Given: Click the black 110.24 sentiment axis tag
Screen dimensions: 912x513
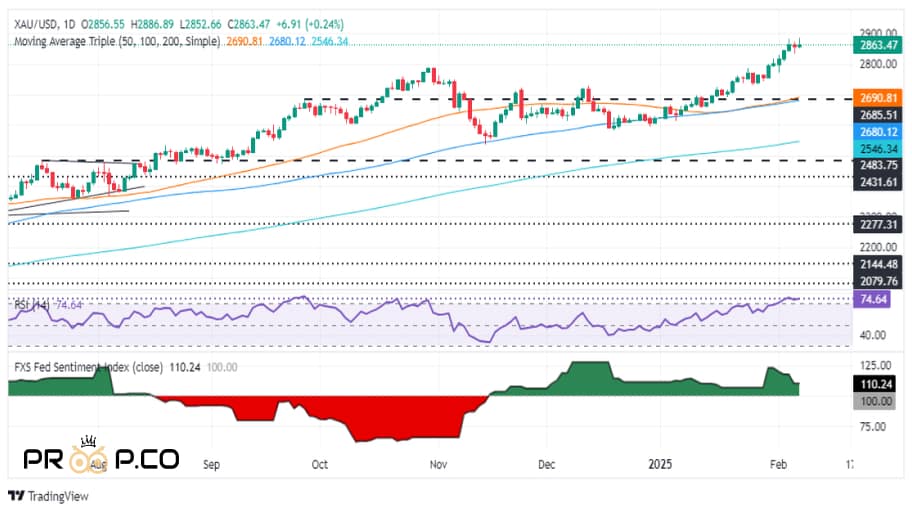Looking at the screenshot, I should pos(874,384).
